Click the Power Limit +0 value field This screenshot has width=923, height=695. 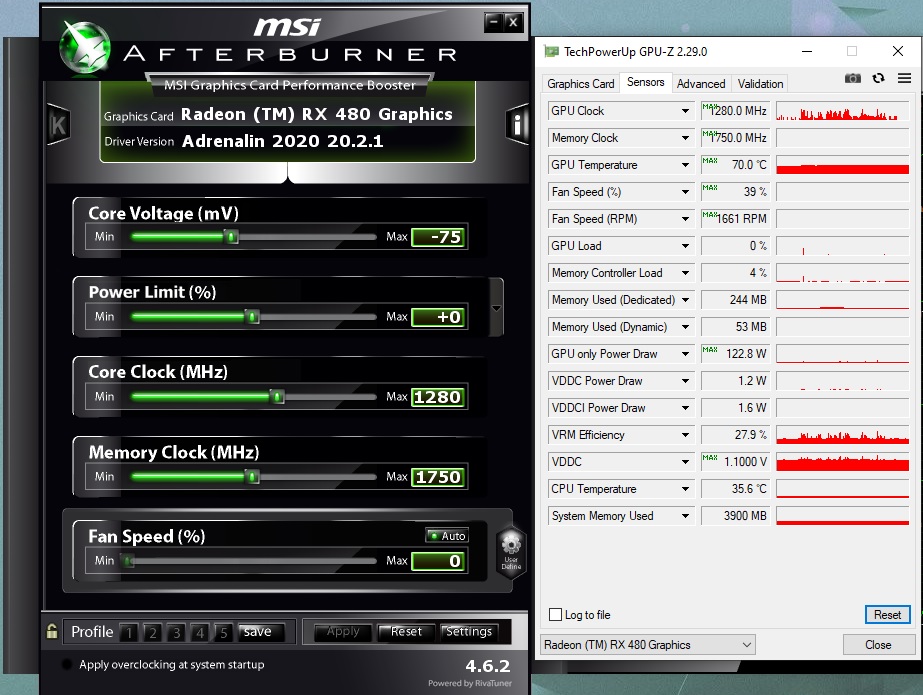[439, 317]
